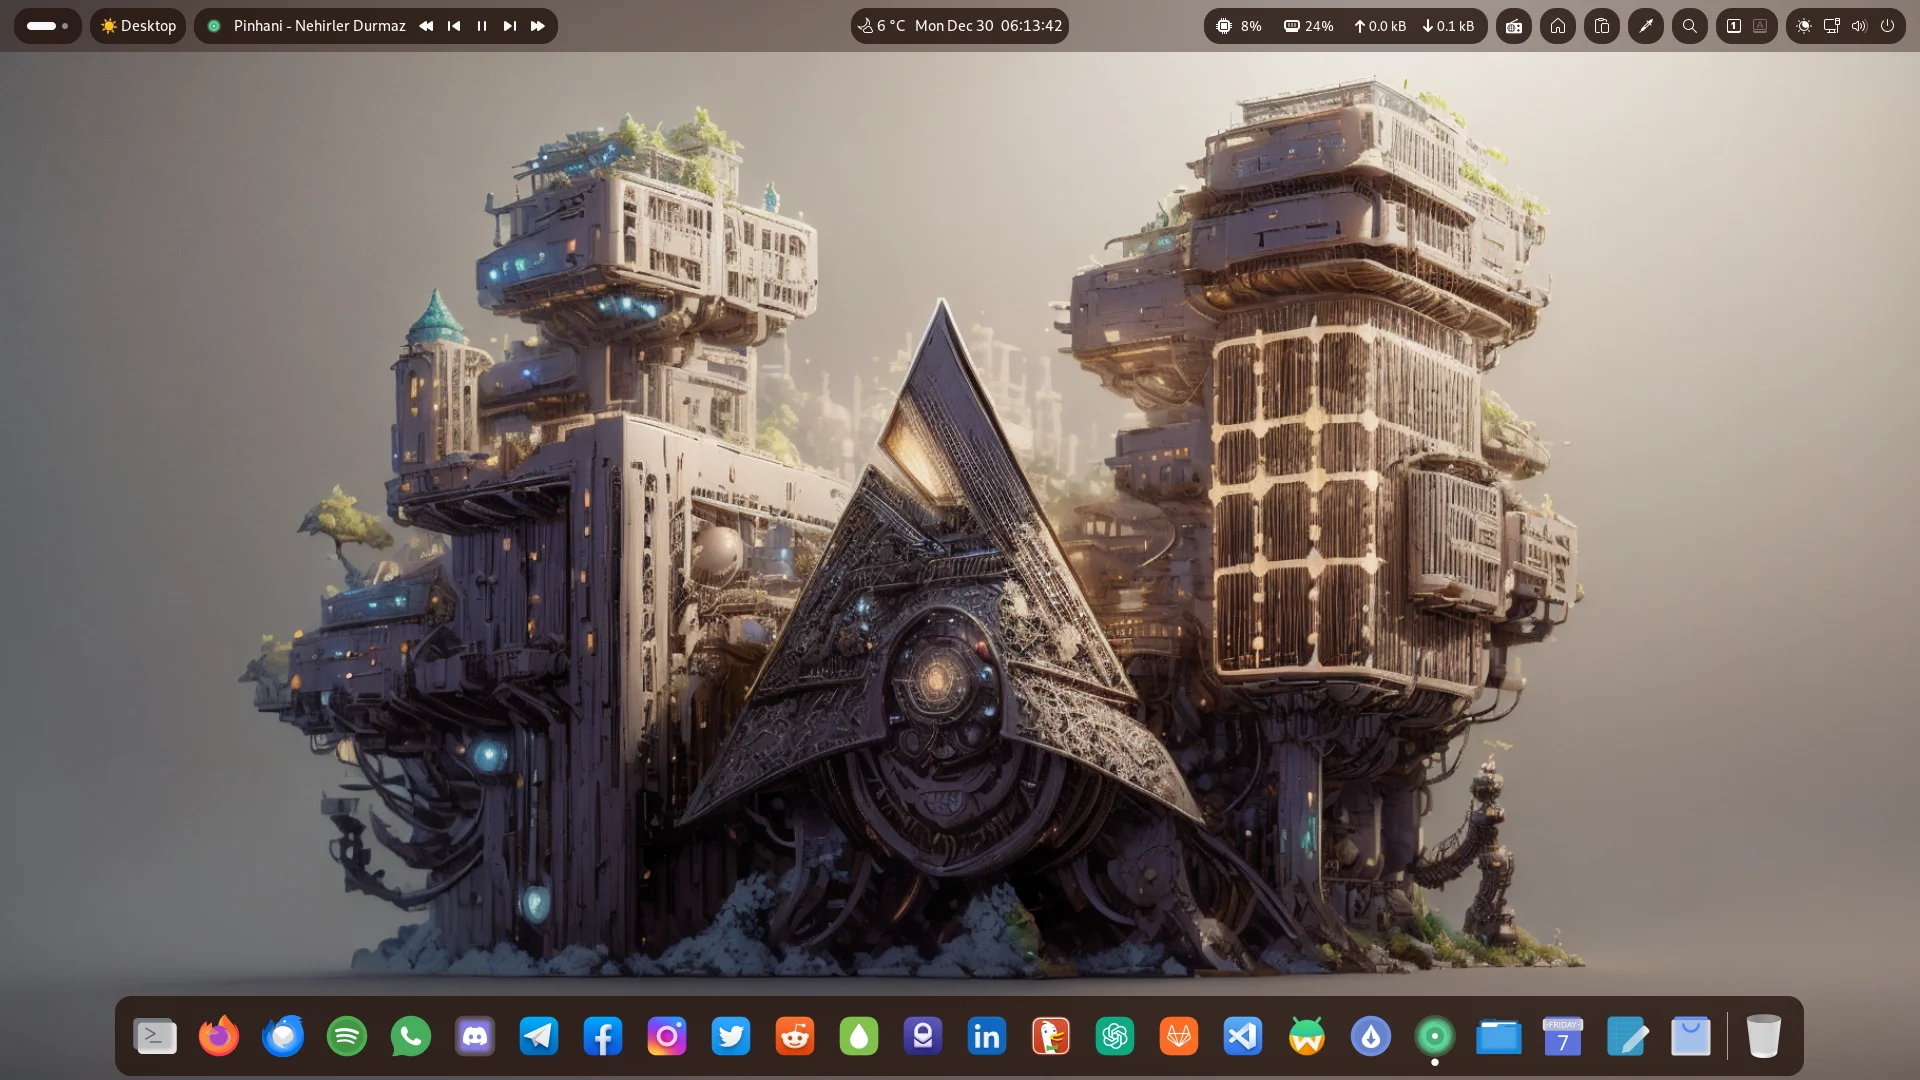The image size is (1920, 1080).
Task: Open the purple app icon beside LinkedIn
Action: 923,1036
